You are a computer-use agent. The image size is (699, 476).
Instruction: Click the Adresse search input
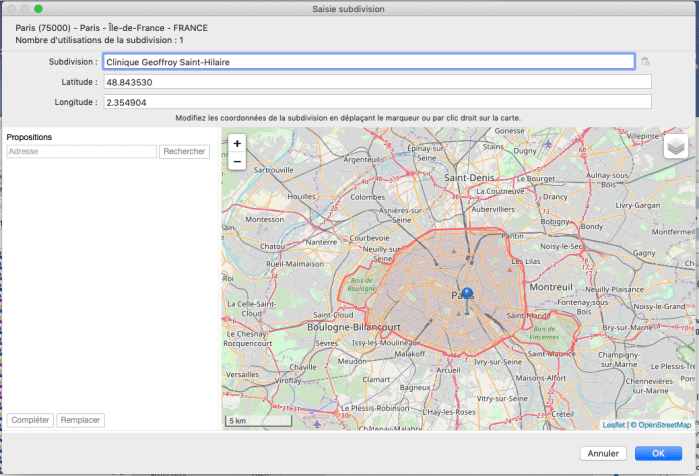click(x=81, y=152)
